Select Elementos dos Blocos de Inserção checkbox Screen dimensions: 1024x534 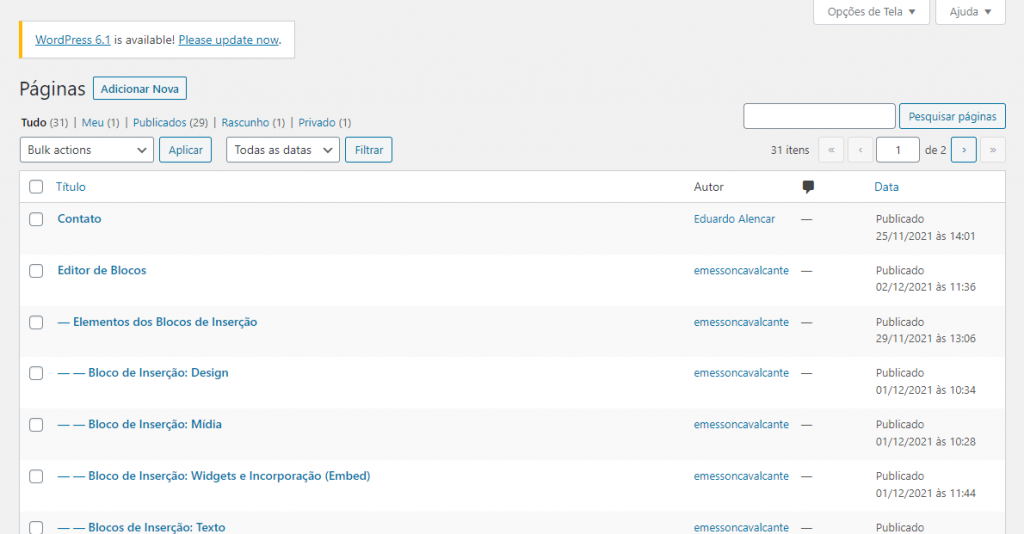coord(36,322)
